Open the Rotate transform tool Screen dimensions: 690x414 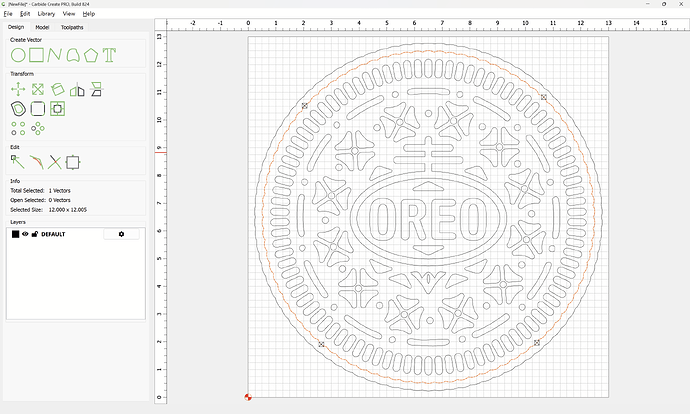[57, 90]
